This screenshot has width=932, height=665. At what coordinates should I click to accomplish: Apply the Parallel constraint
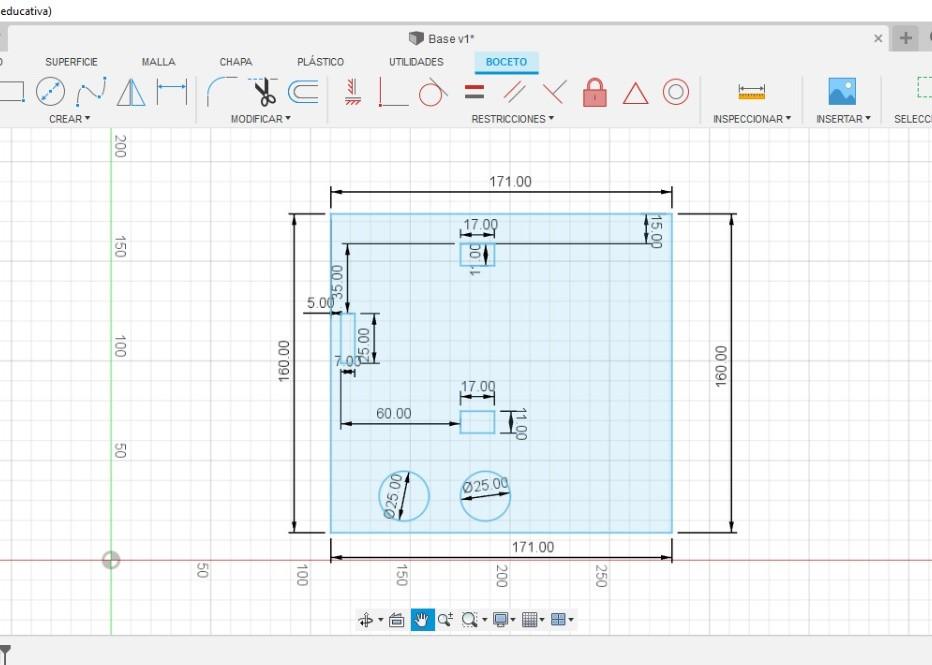[x=515, y=92]
